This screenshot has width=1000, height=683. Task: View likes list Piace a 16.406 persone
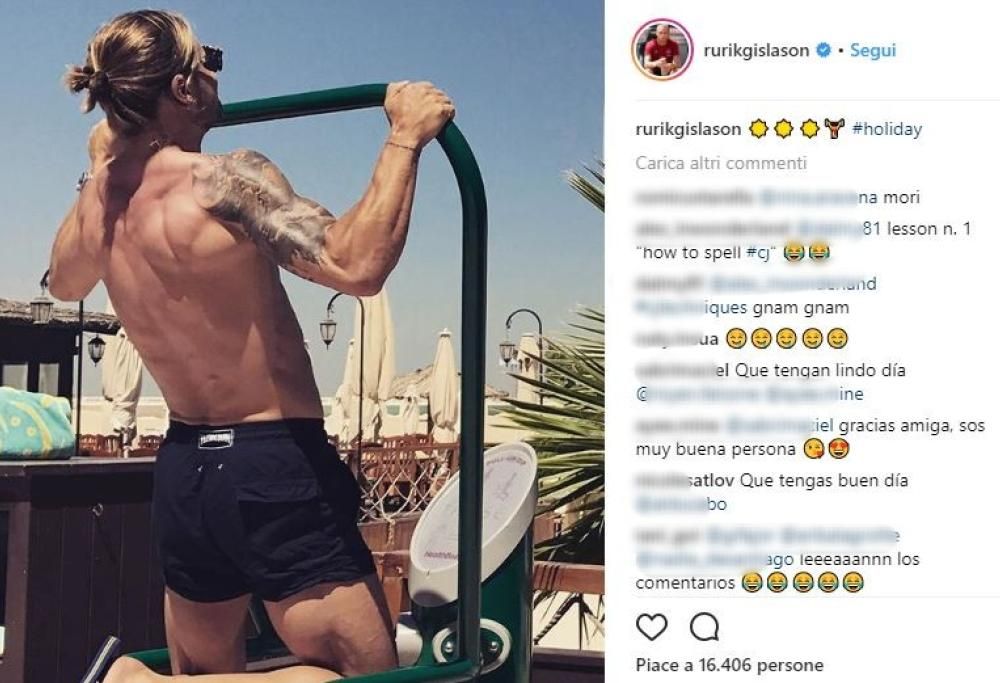[x=730, y=665]
